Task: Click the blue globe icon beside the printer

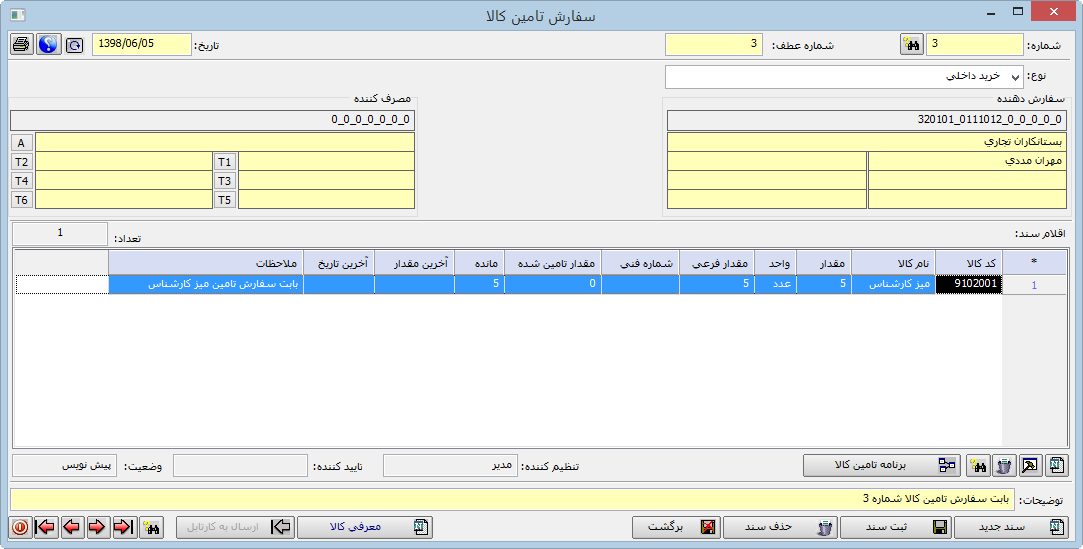Action: [48, 45]
